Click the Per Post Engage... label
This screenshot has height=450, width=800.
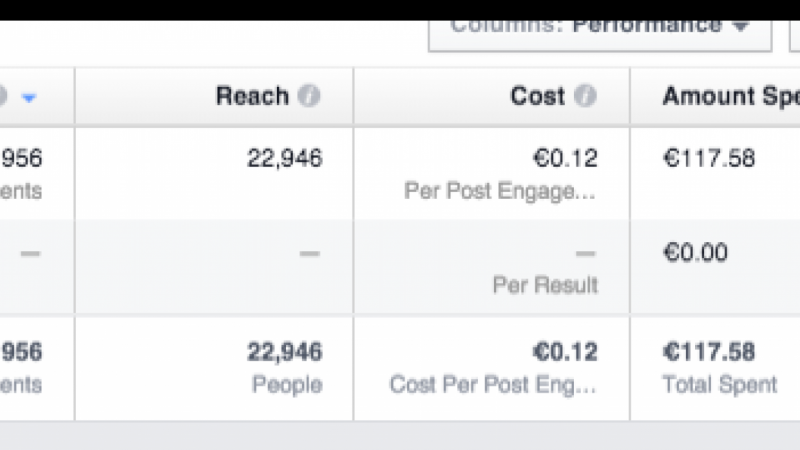500,191
